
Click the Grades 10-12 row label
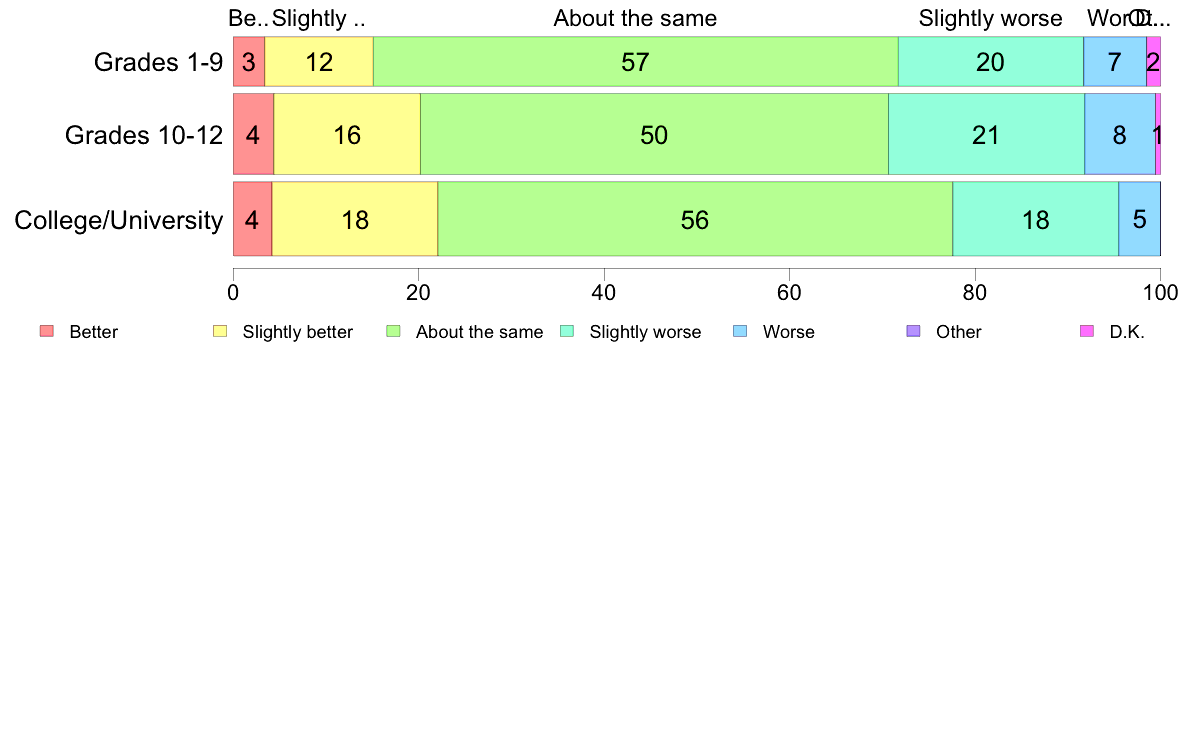coord(144,135)
